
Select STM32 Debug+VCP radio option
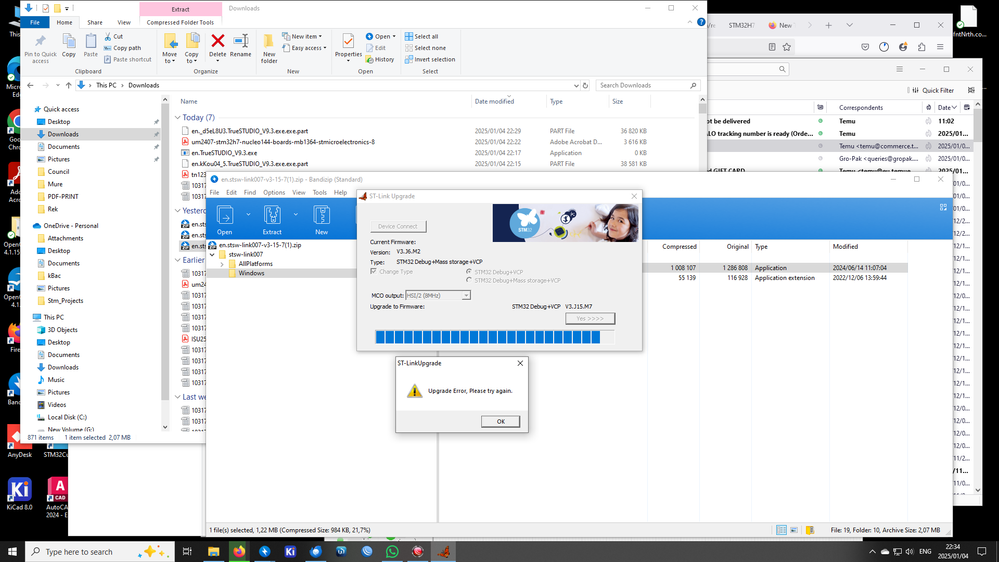[469, 272]
